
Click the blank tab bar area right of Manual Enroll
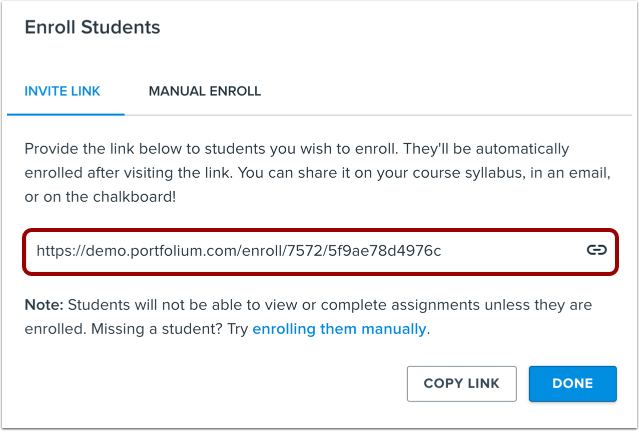[450, 91]
